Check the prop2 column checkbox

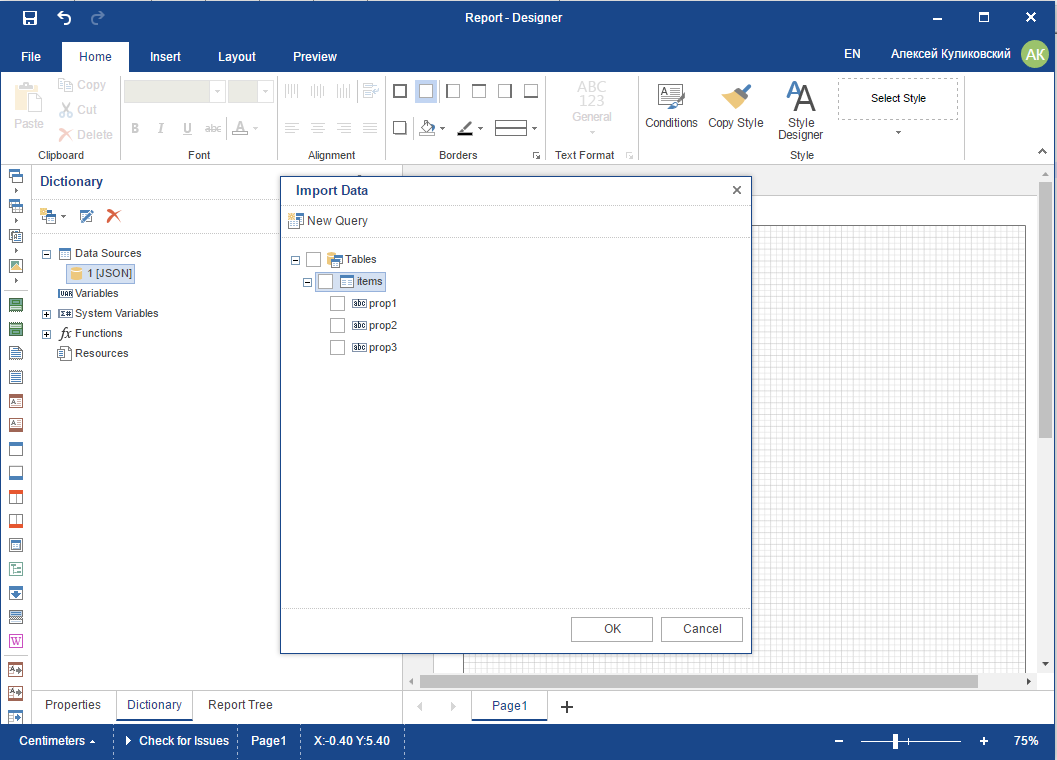point(338,326)
